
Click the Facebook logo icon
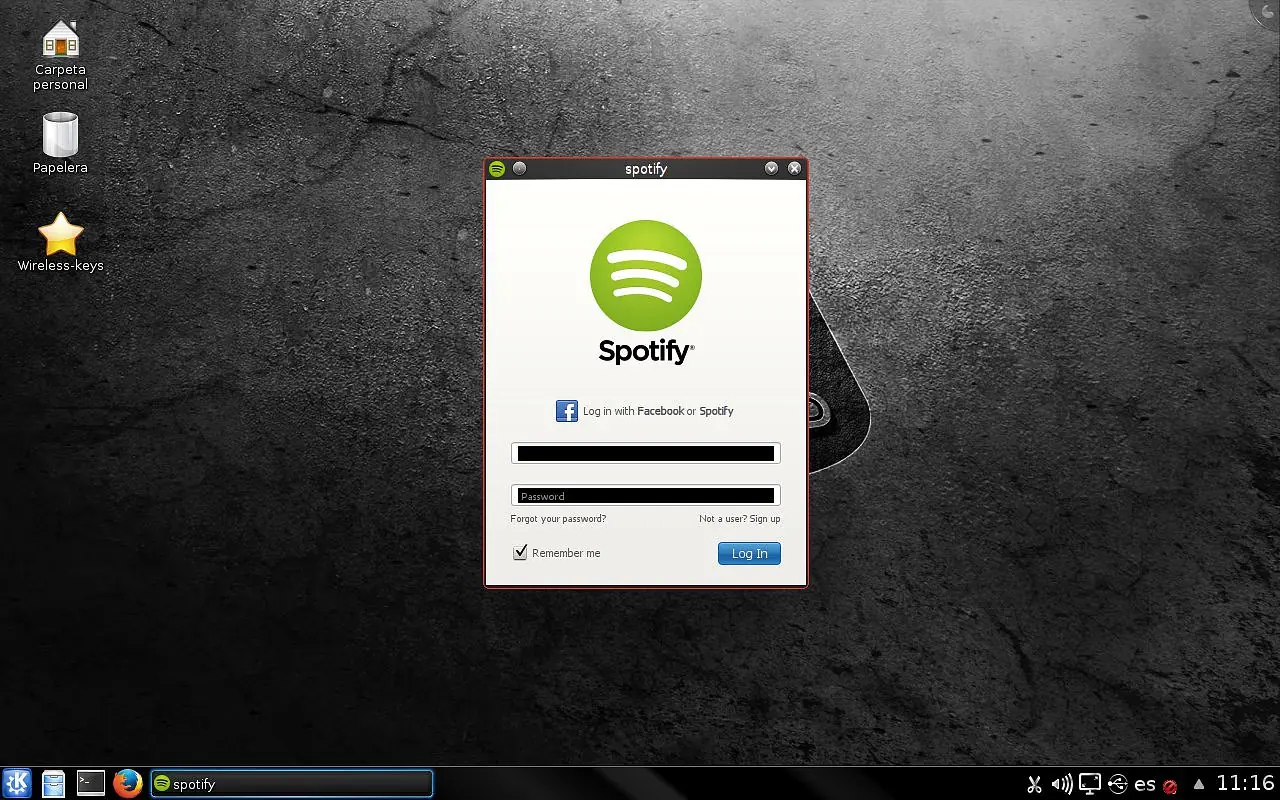567,411
